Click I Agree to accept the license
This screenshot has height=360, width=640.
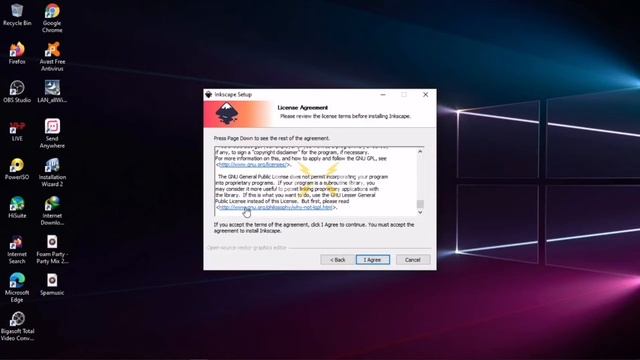tap(372, 260)
